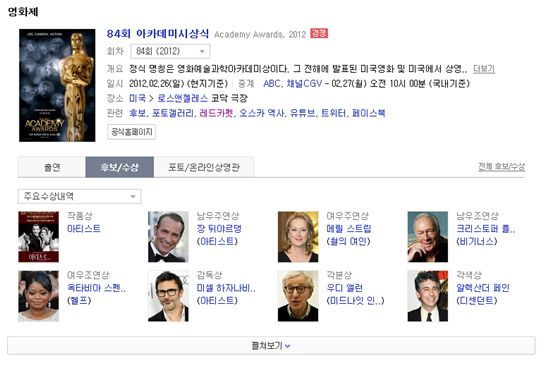
Task: Click the 여우주연상 winner's photo
Action: 298,237
